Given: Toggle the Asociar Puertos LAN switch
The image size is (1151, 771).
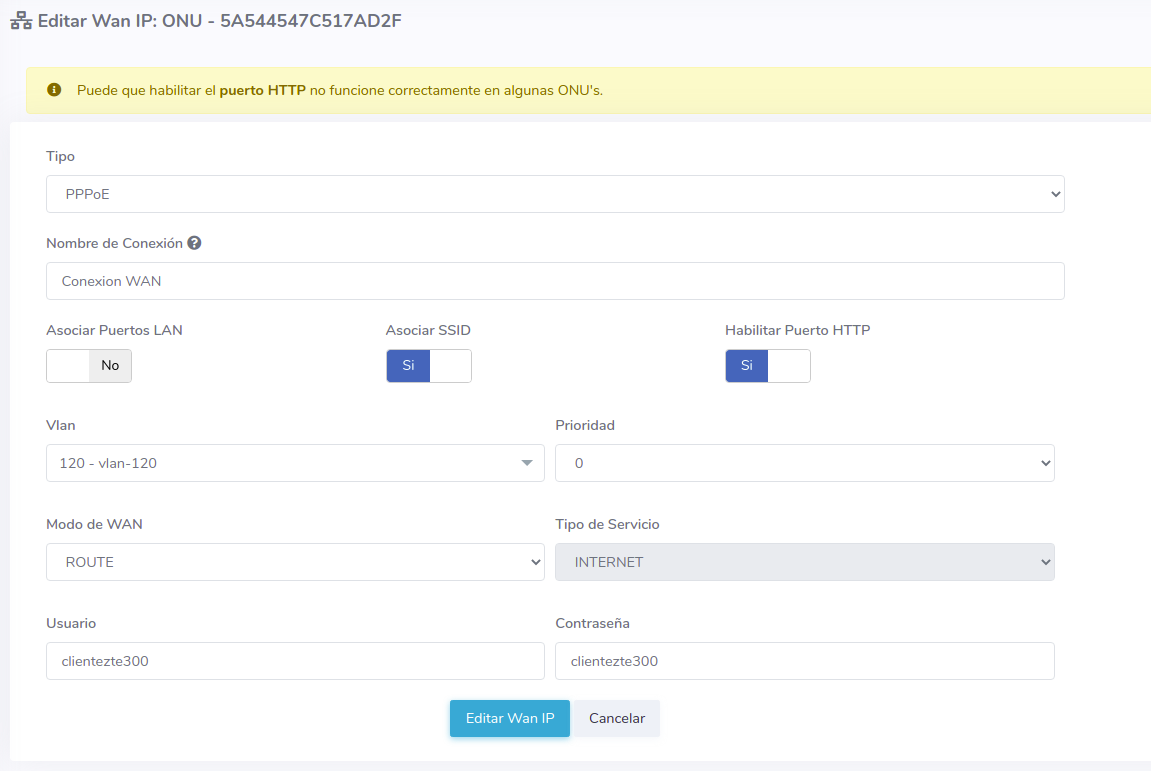Looking at the screenshot, I should click(89, 366).
